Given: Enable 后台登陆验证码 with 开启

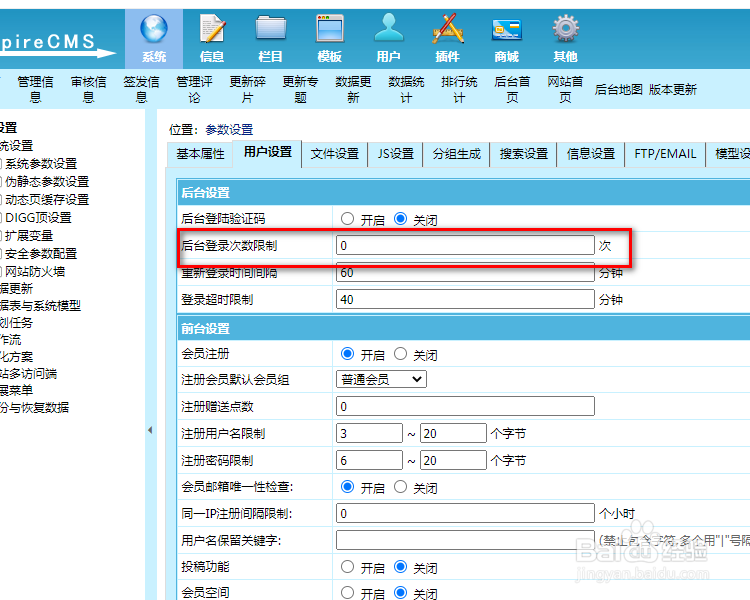Looking at the screenshot, I should coord(347,219).
